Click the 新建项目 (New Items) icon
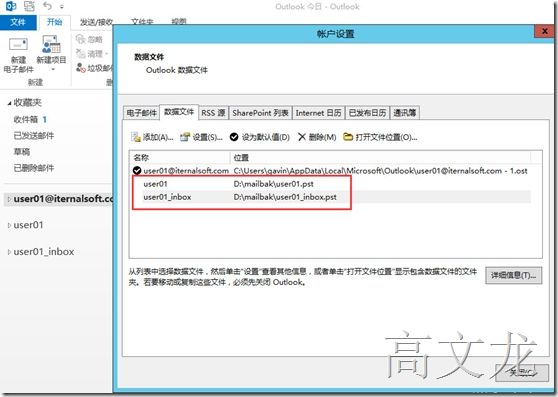This screenshot has height=397, width=558. 51,44
